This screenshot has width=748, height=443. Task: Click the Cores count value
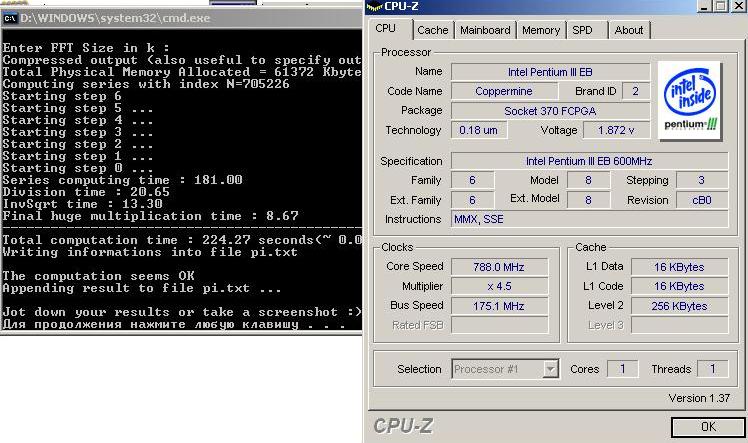[x=623, y=369]
